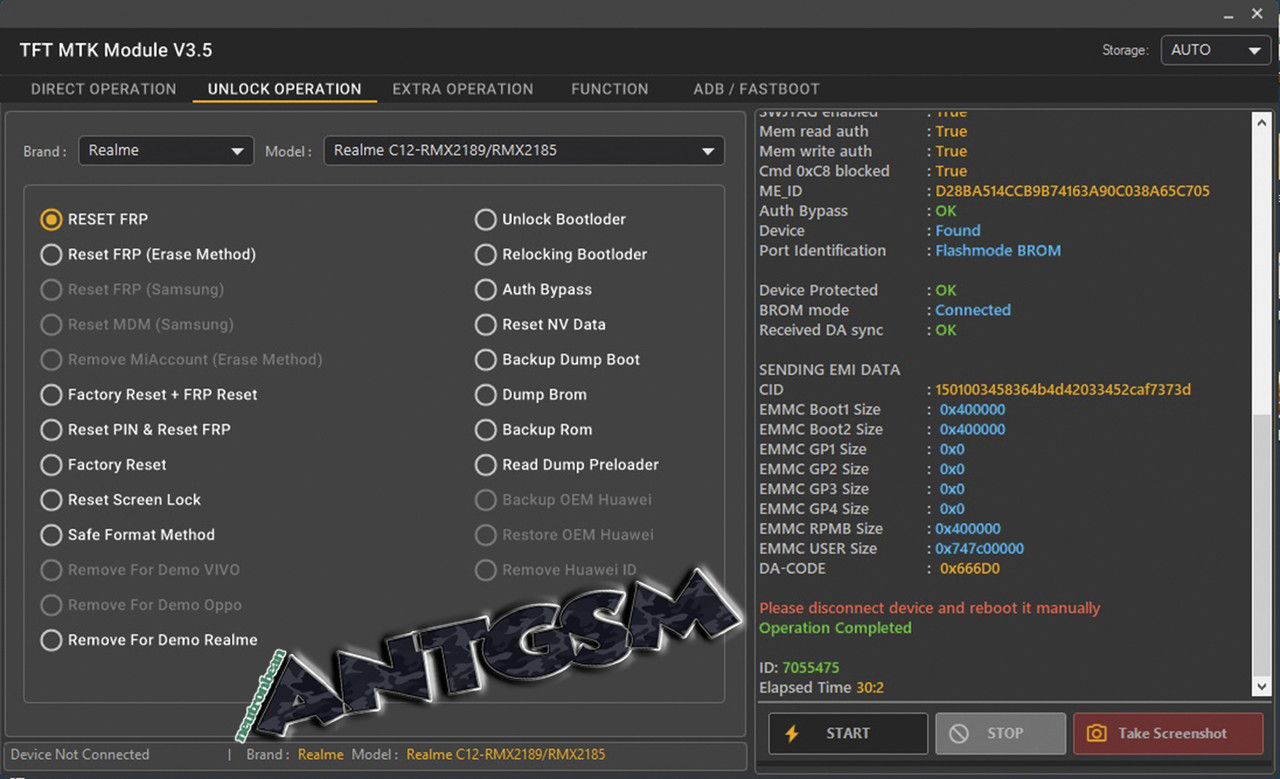Viewport: 1280px width, 779px height.
Task: Click 'Flashmode BROM' port identification value
Action: (x=998, y=250)
